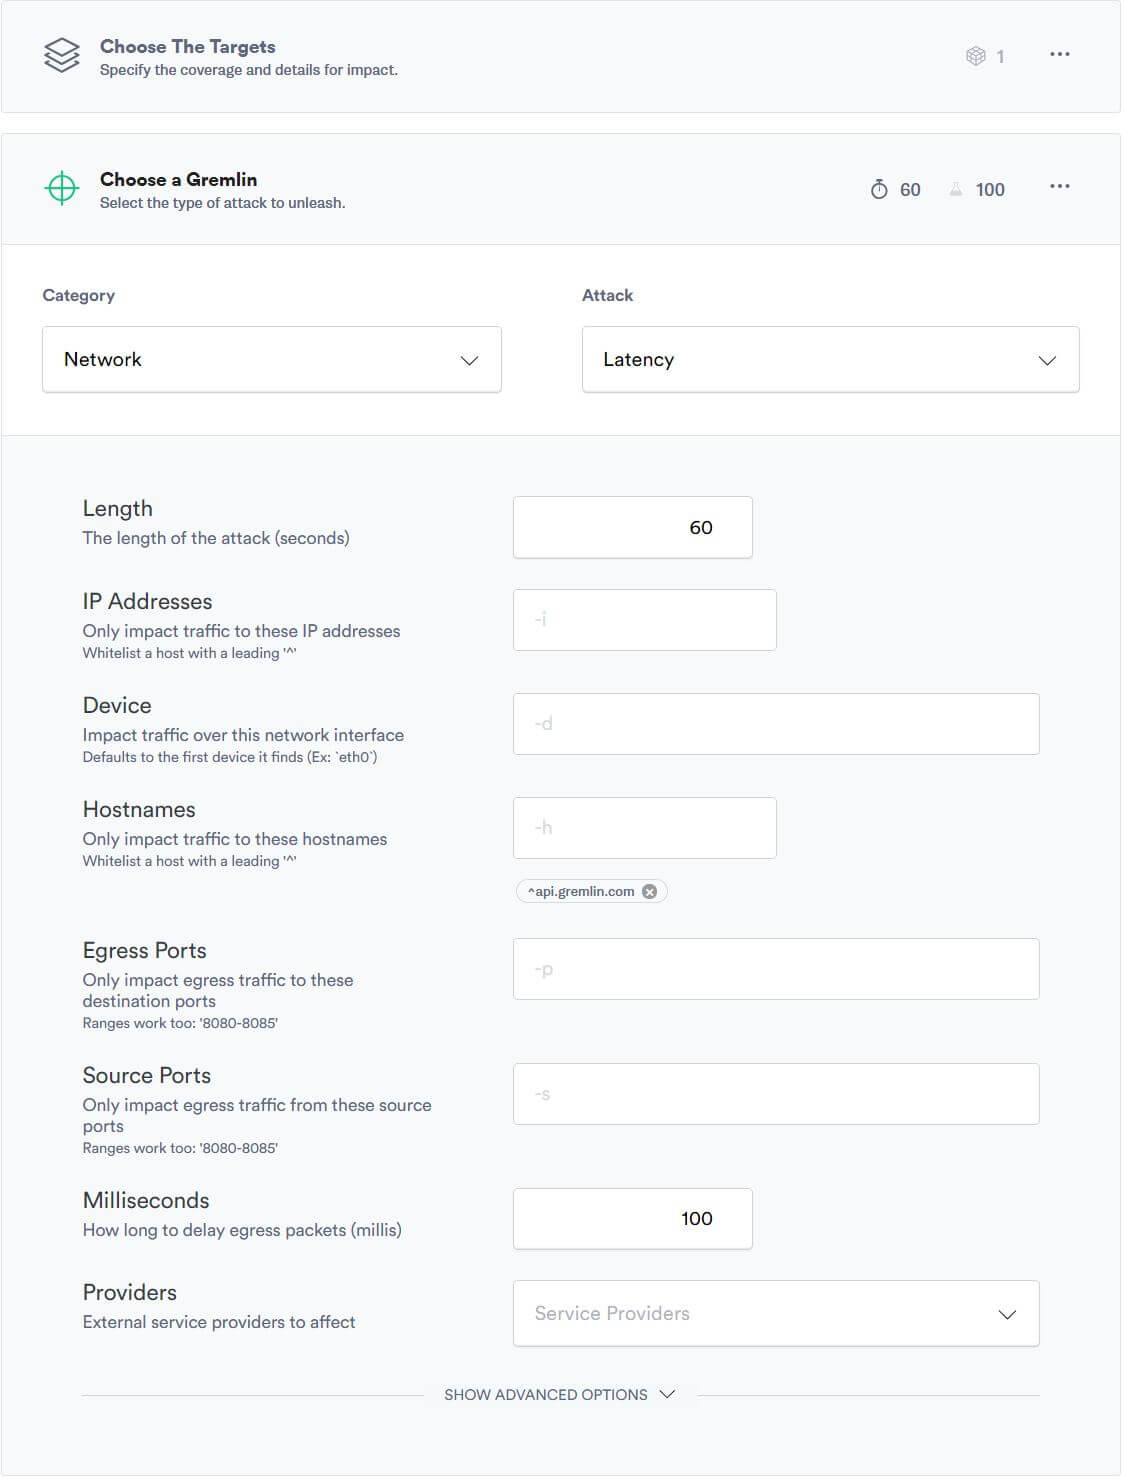Click the crosshair target icon beside Choose a Gremlin
Image resolution: width=1124 pixels, height=1479 pixels.
tap(62, 187)
